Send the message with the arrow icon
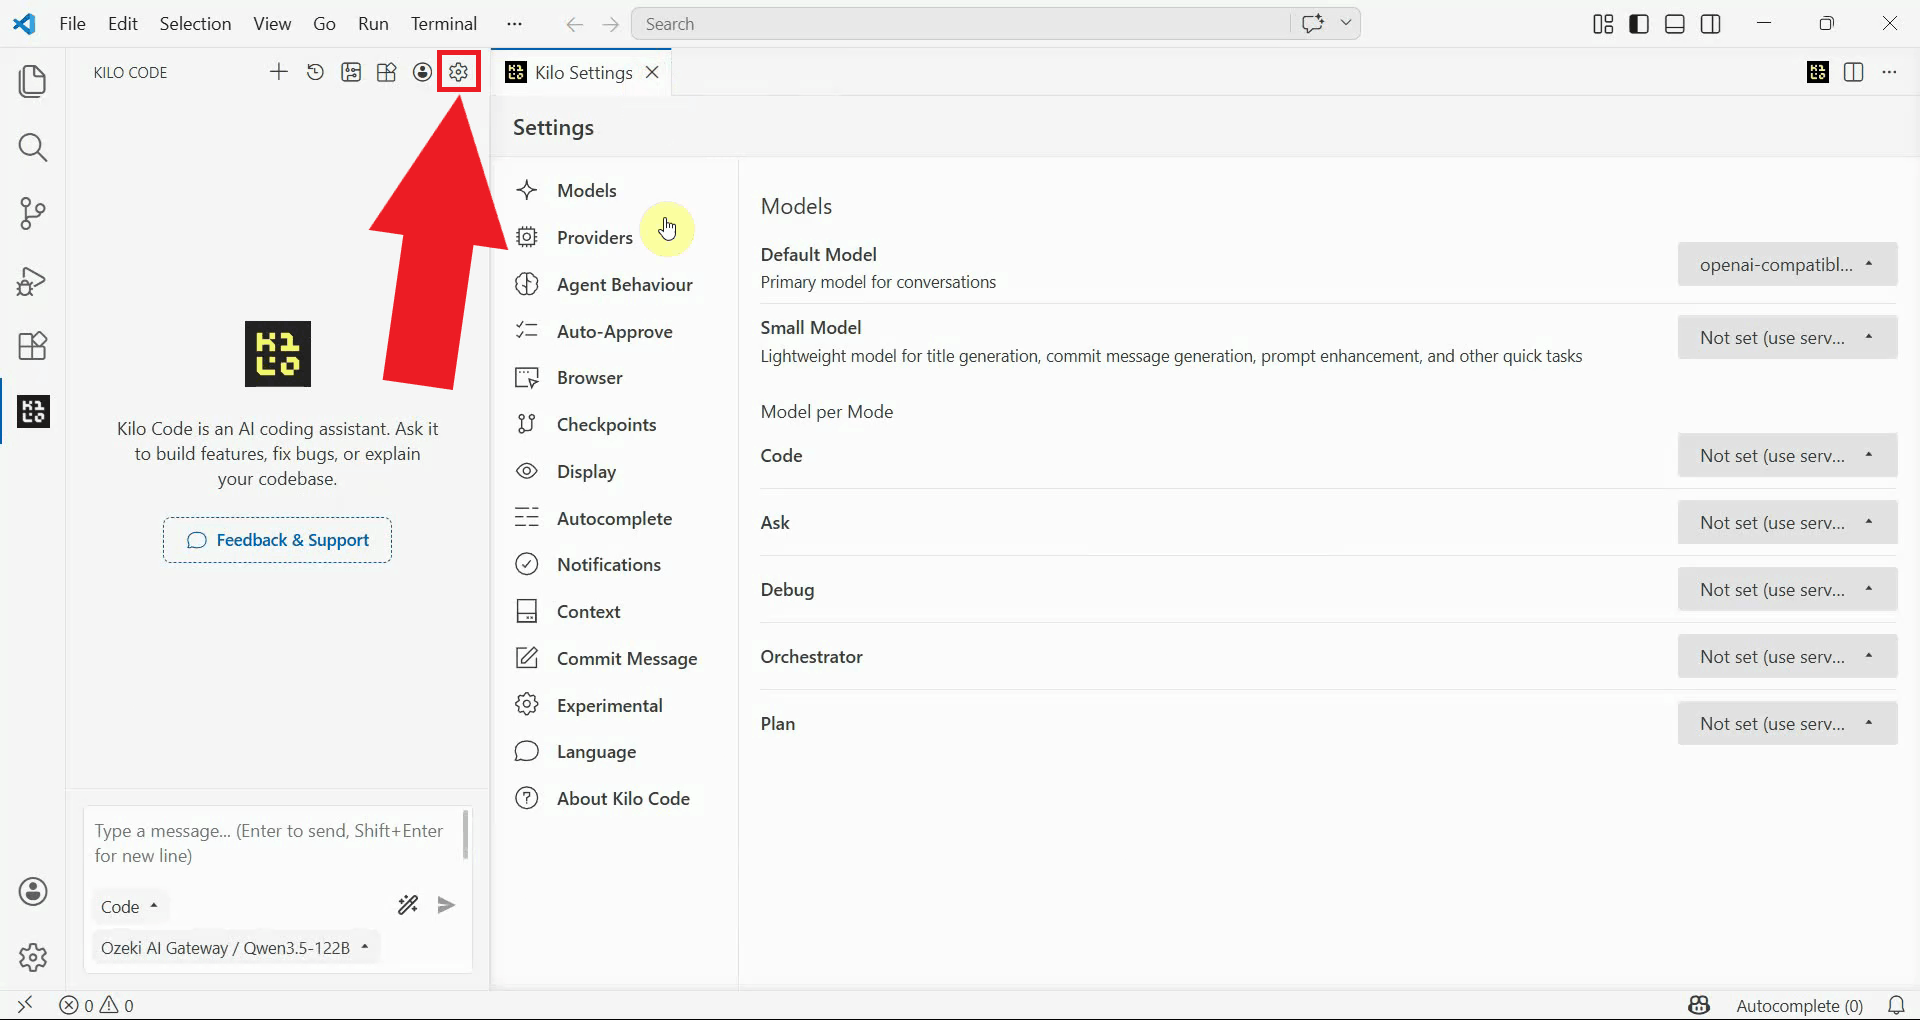 [x=446, y=905]
